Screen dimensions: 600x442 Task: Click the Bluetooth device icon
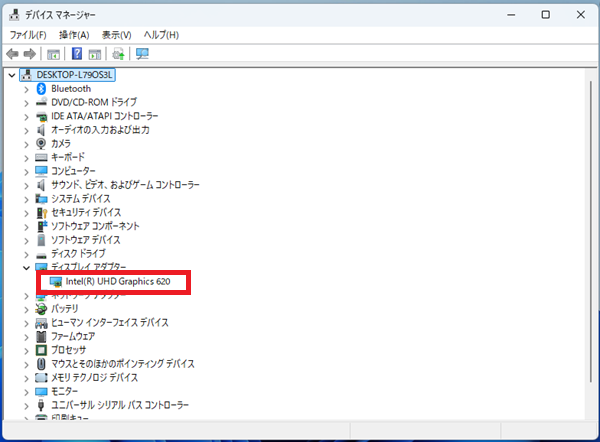pos(41,89)
